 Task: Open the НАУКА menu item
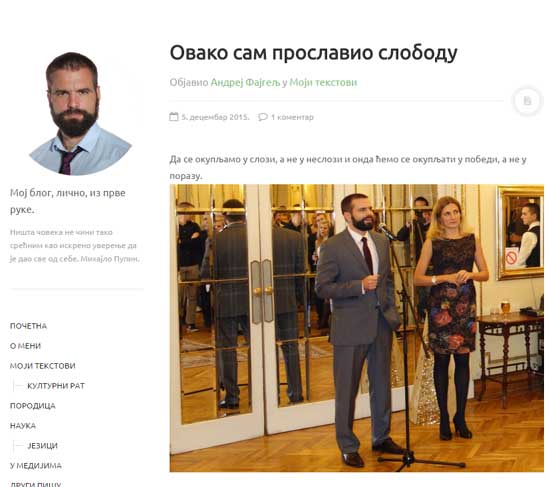(23, 426)
